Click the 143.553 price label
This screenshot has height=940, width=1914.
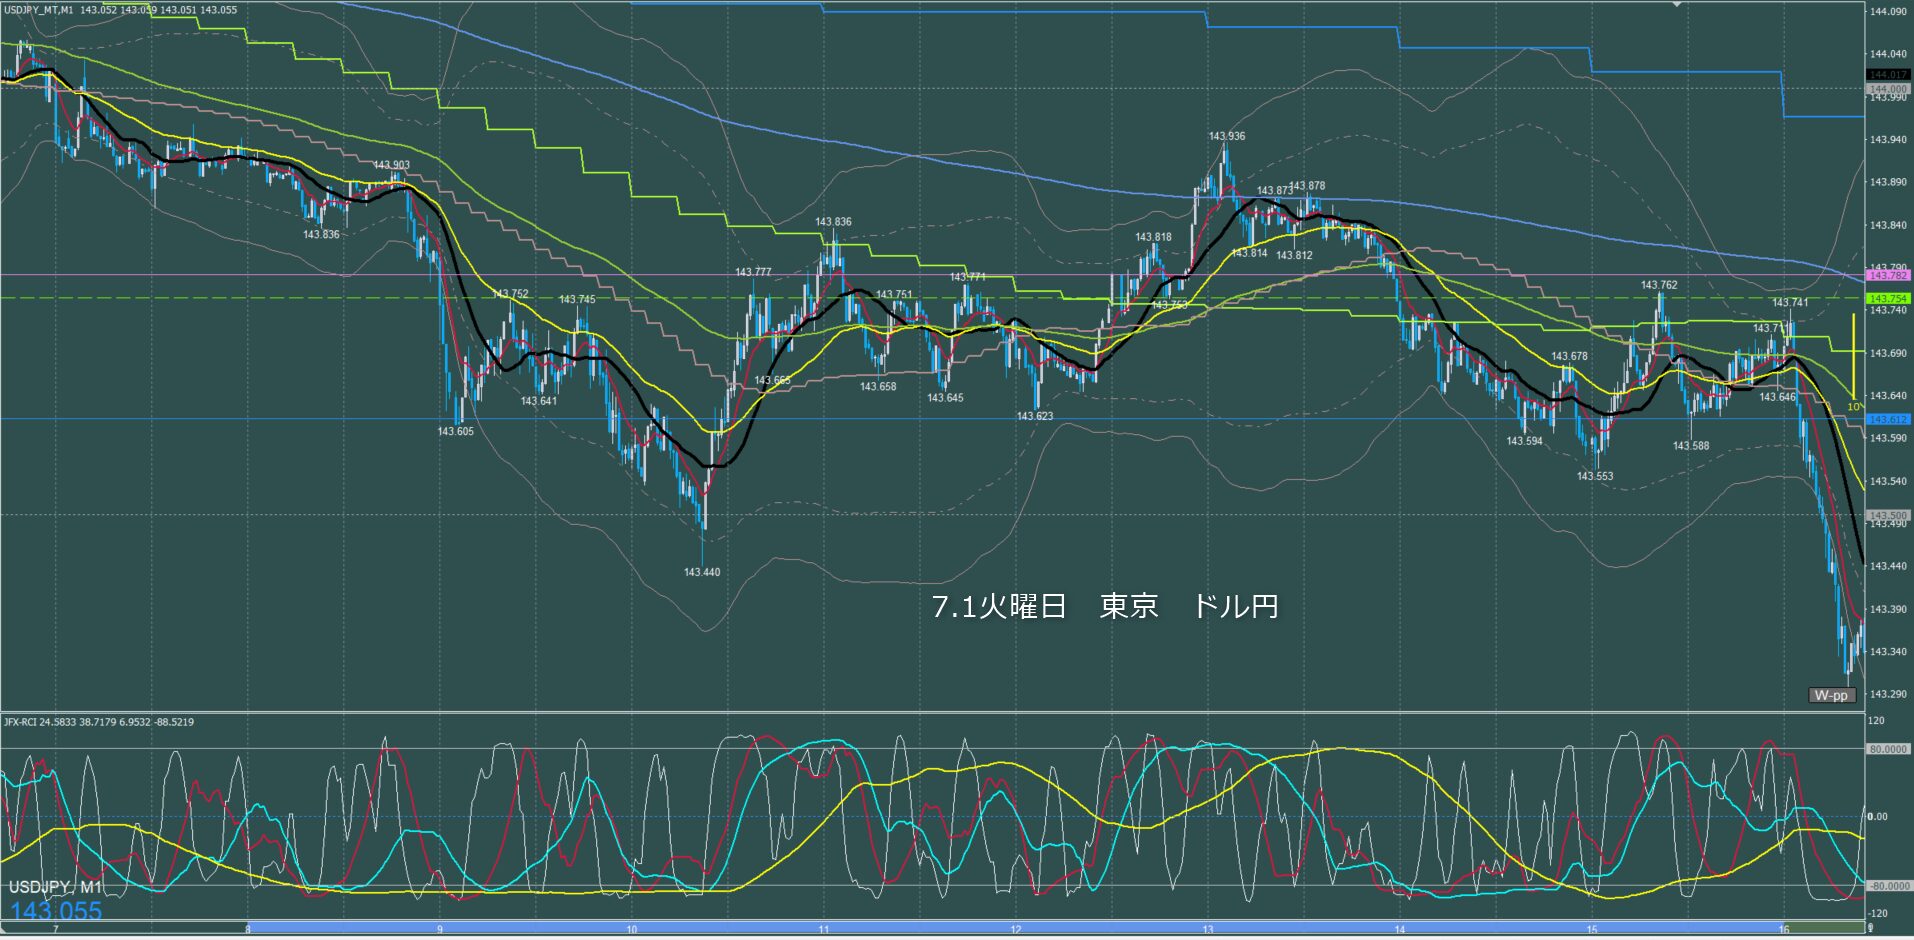(x=1595, y=476)
